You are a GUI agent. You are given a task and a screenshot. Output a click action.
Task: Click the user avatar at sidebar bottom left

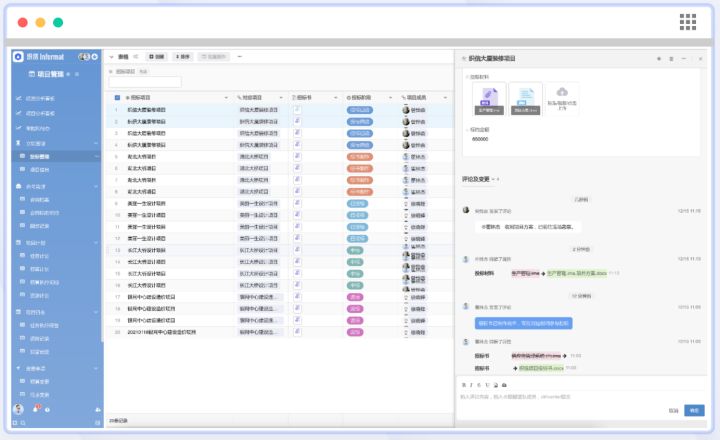[x=18, y=410]
